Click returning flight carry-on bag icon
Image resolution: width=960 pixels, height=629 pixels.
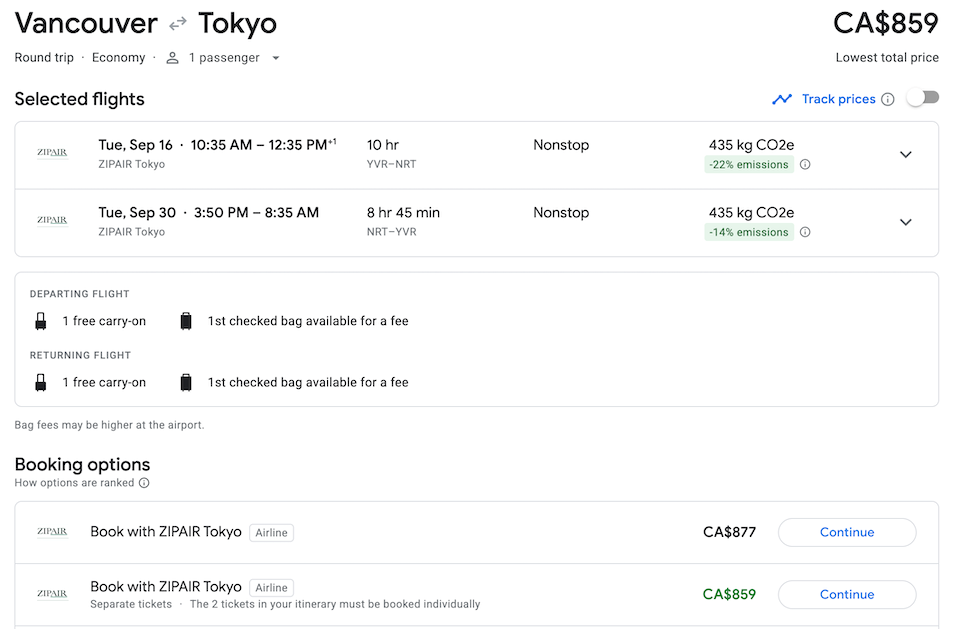[40, 382]
